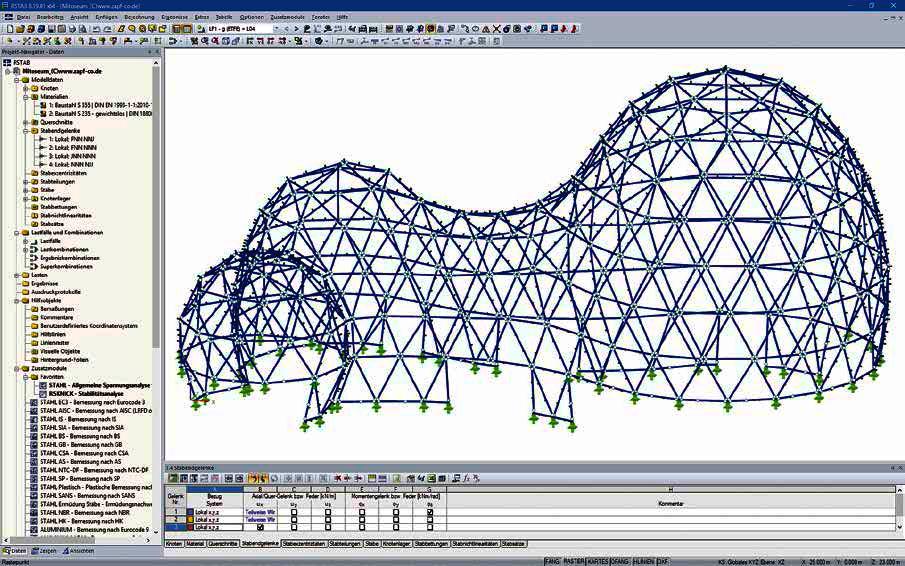This screenshot has width=905, height=566.
Task: Toggle the φz checkbox in hinge row 2
Action: (x=430, y=519)
